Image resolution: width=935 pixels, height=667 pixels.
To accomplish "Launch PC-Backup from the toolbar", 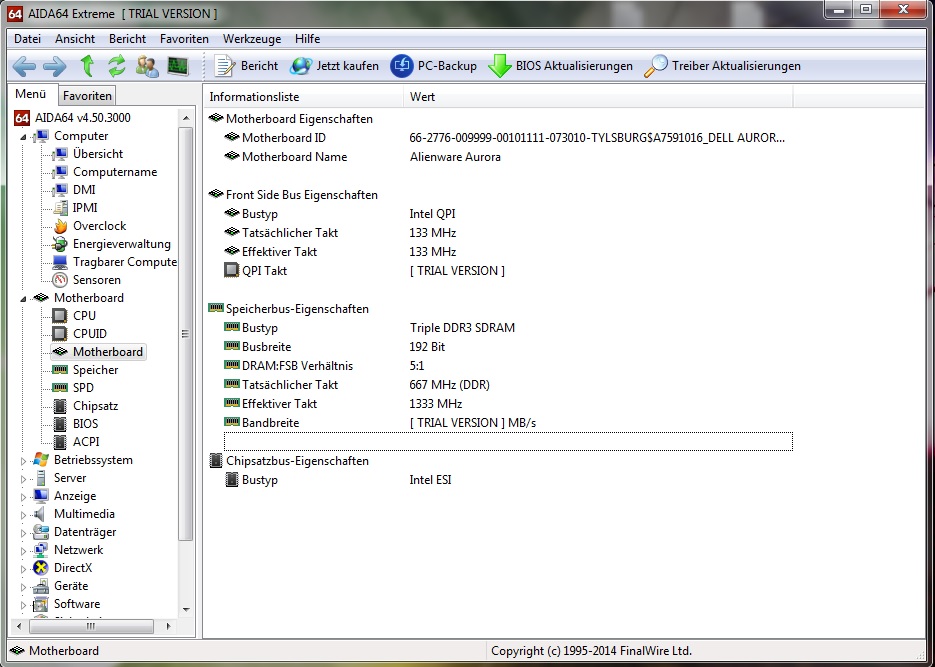I will click(434, 66).
